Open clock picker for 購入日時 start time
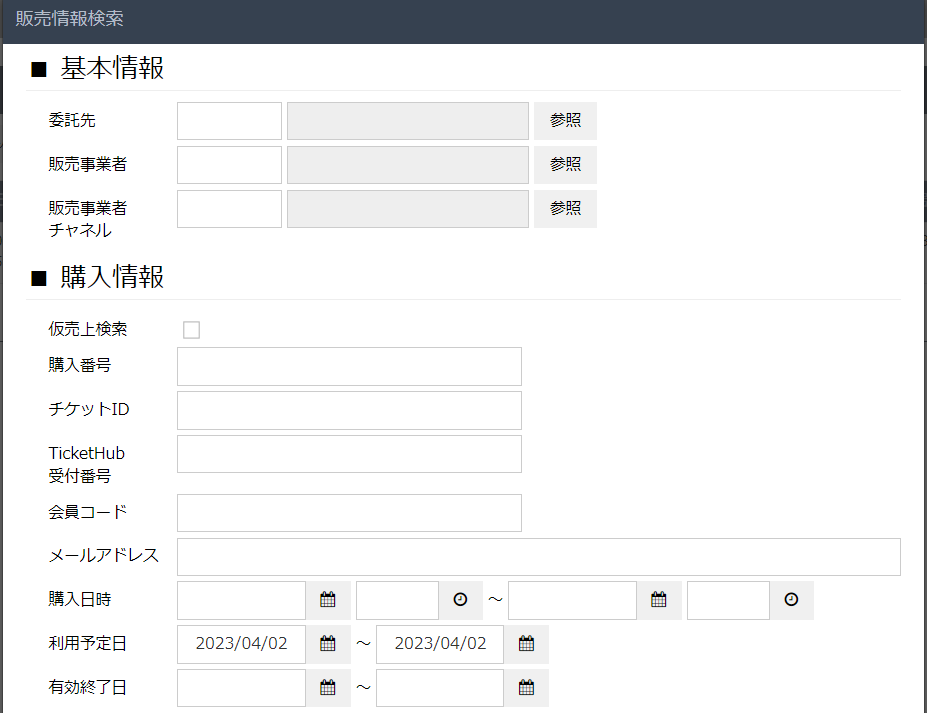927x713 pixels. pyautogui.click(x=460, y=600)
